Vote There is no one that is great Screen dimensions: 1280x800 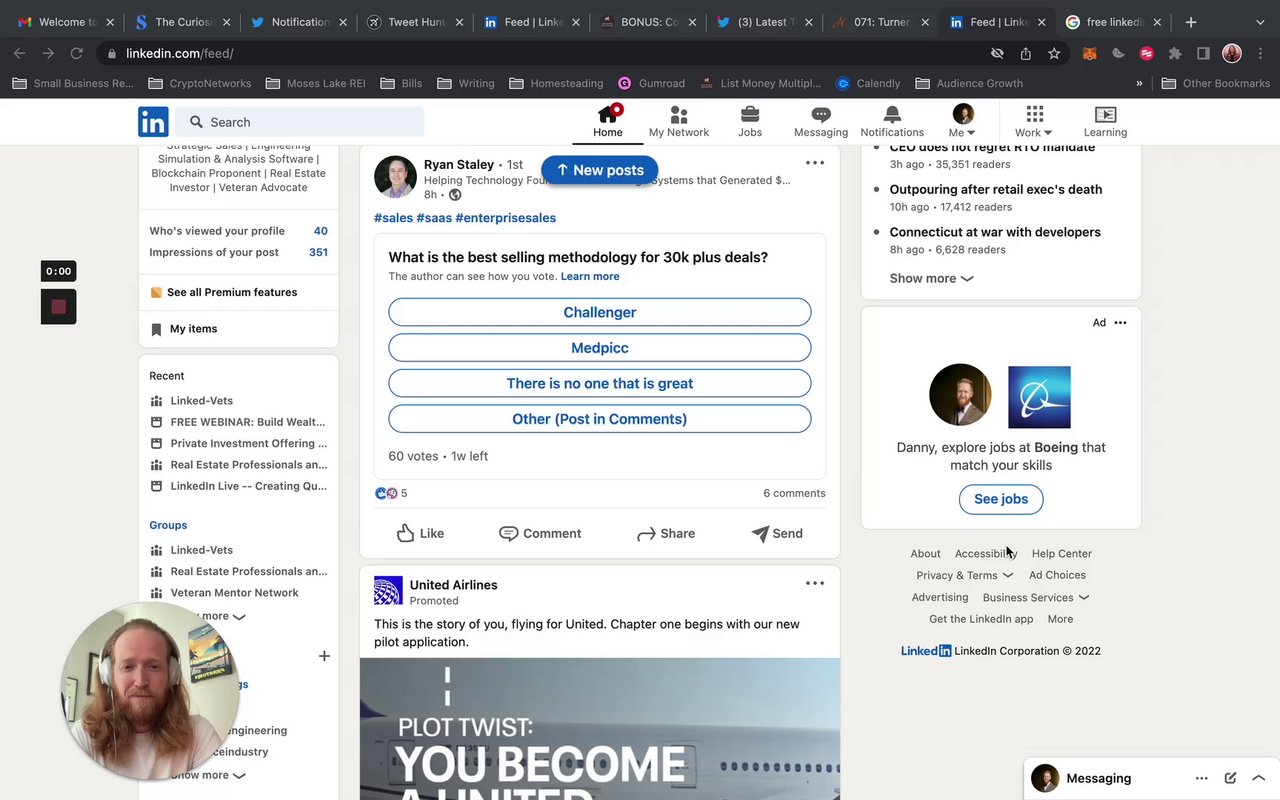(600, 383)
